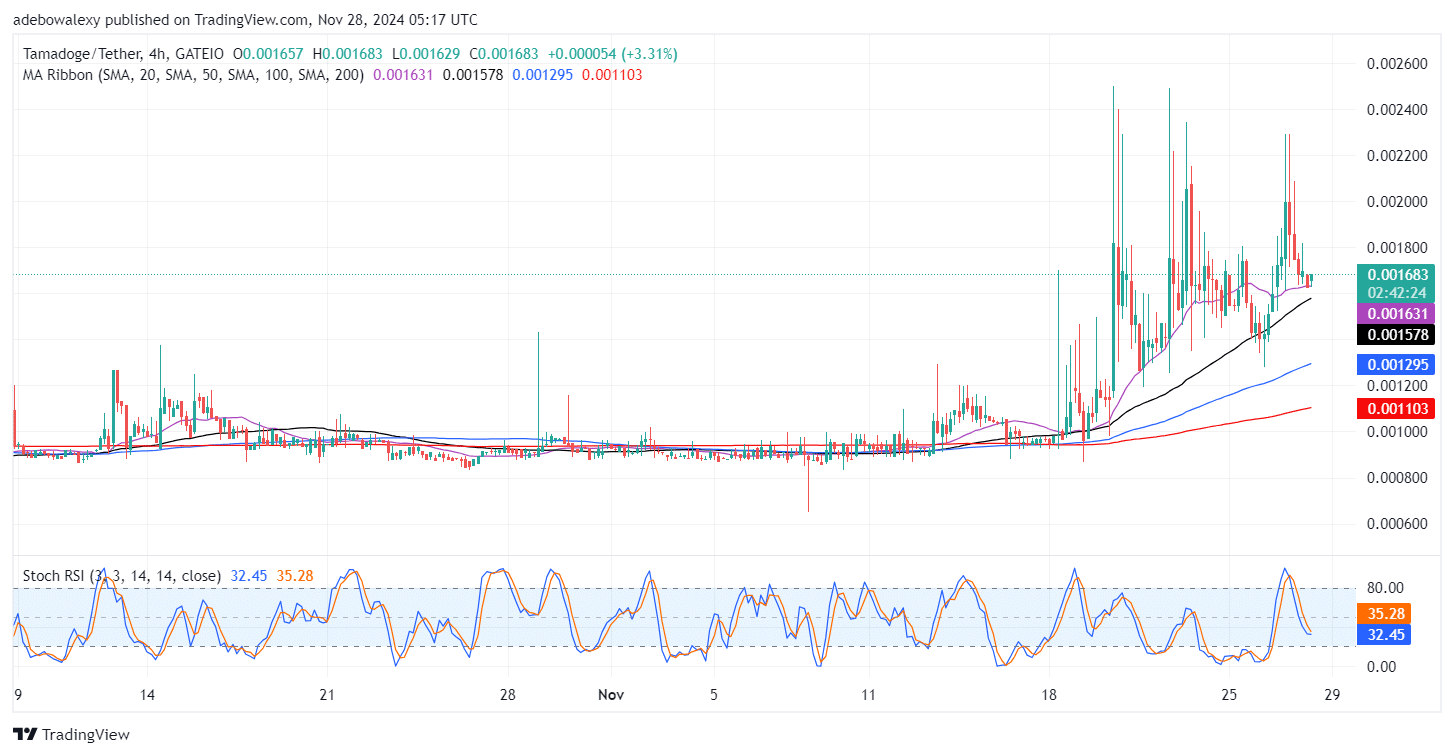Image resolution: width=1454 pixels, height=756 pixels.
Task: Click the current price label 0.001683
Action: (x=1395, y=274)
